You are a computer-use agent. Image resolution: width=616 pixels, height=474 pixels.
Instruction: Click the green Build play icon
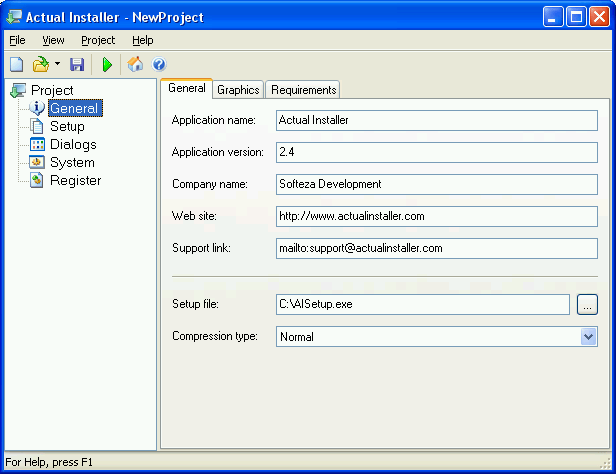click(107, 64)
